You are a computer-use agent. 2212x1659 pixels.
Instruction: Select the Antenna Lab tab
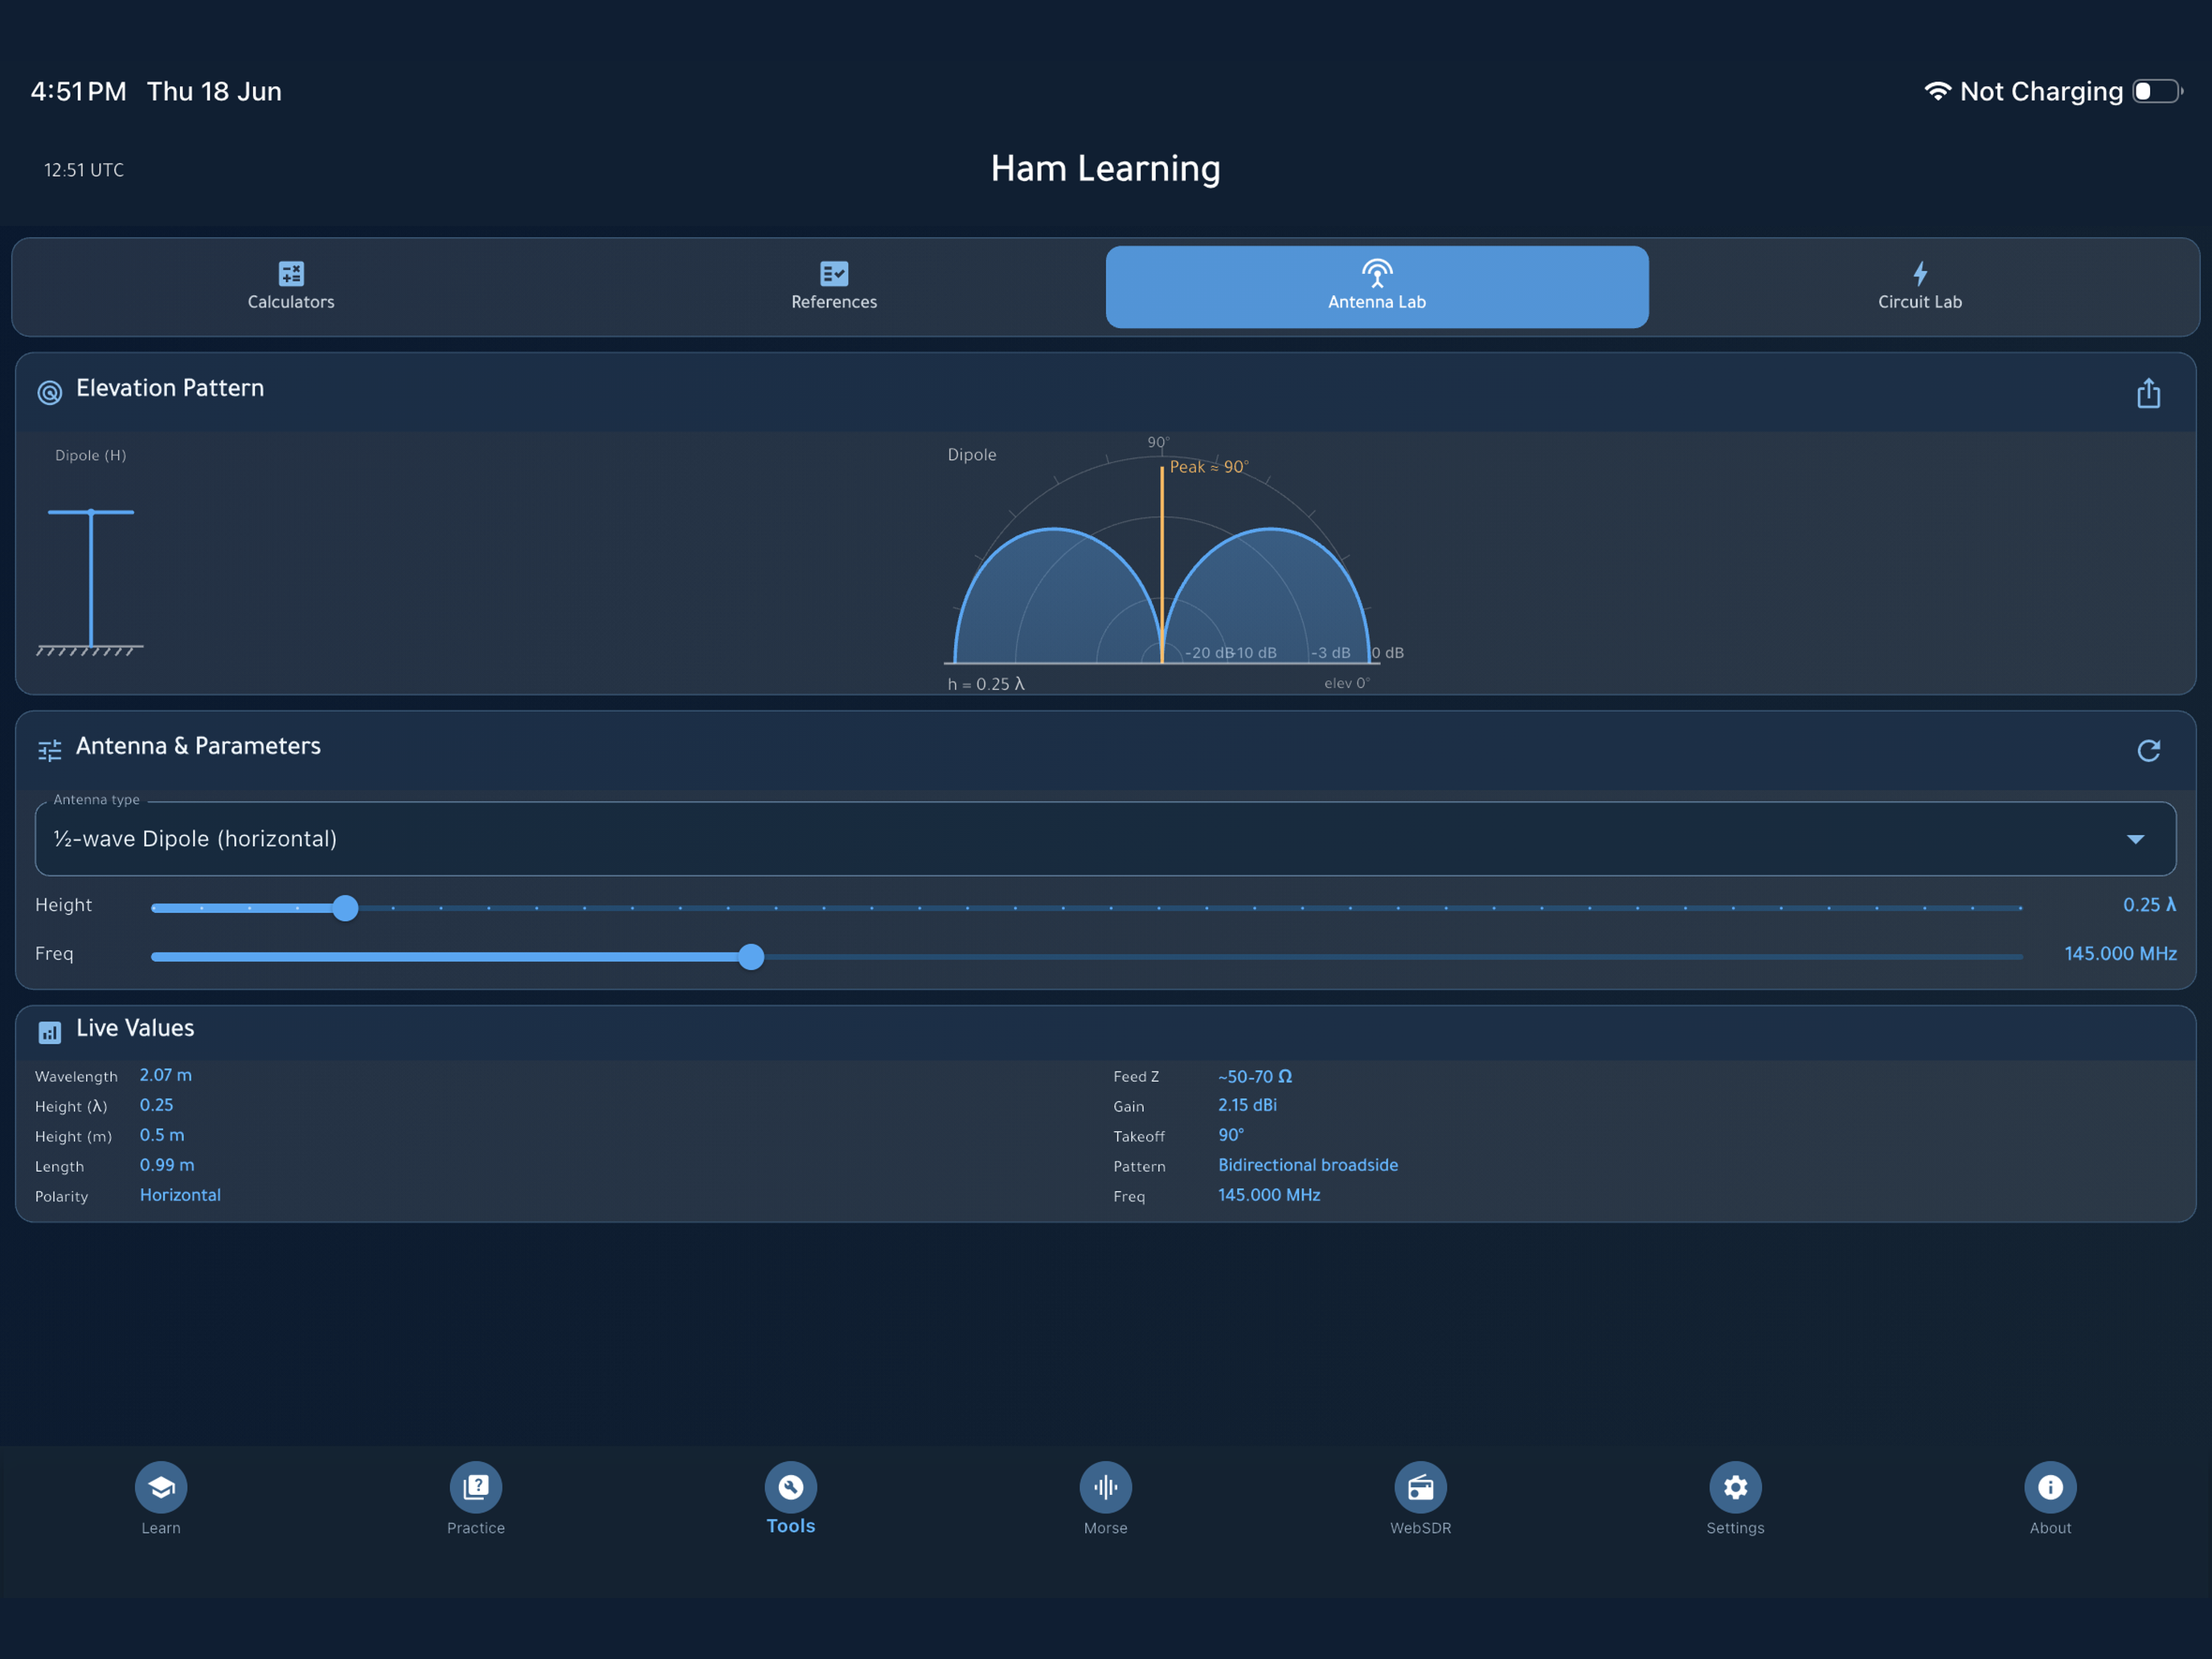click(1377, 287)
